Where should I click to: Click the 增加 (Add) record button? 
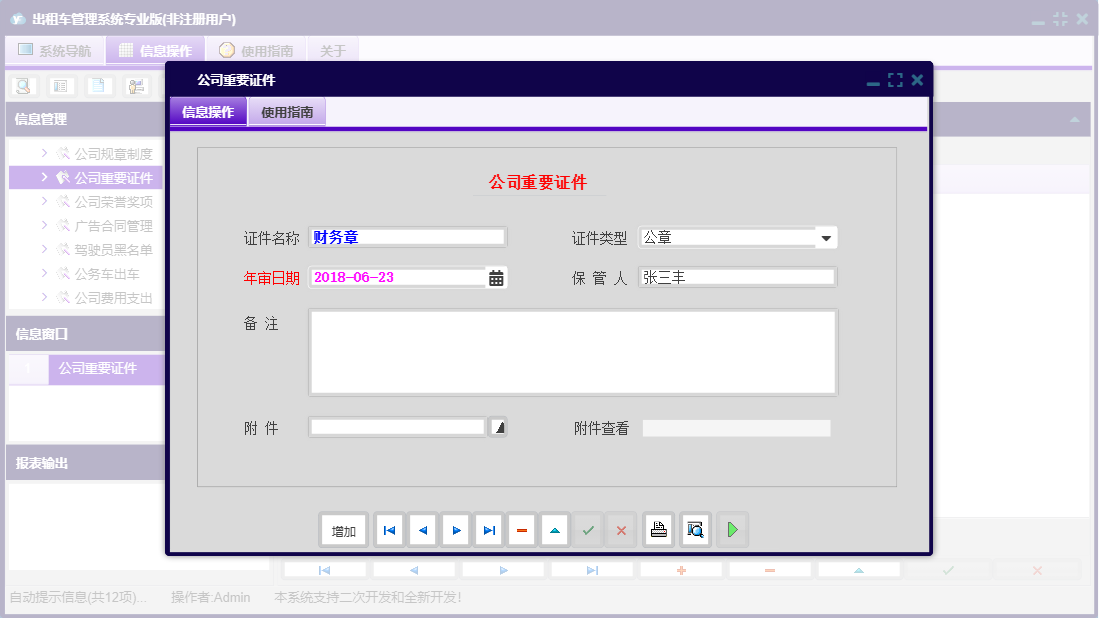point(343,529)
